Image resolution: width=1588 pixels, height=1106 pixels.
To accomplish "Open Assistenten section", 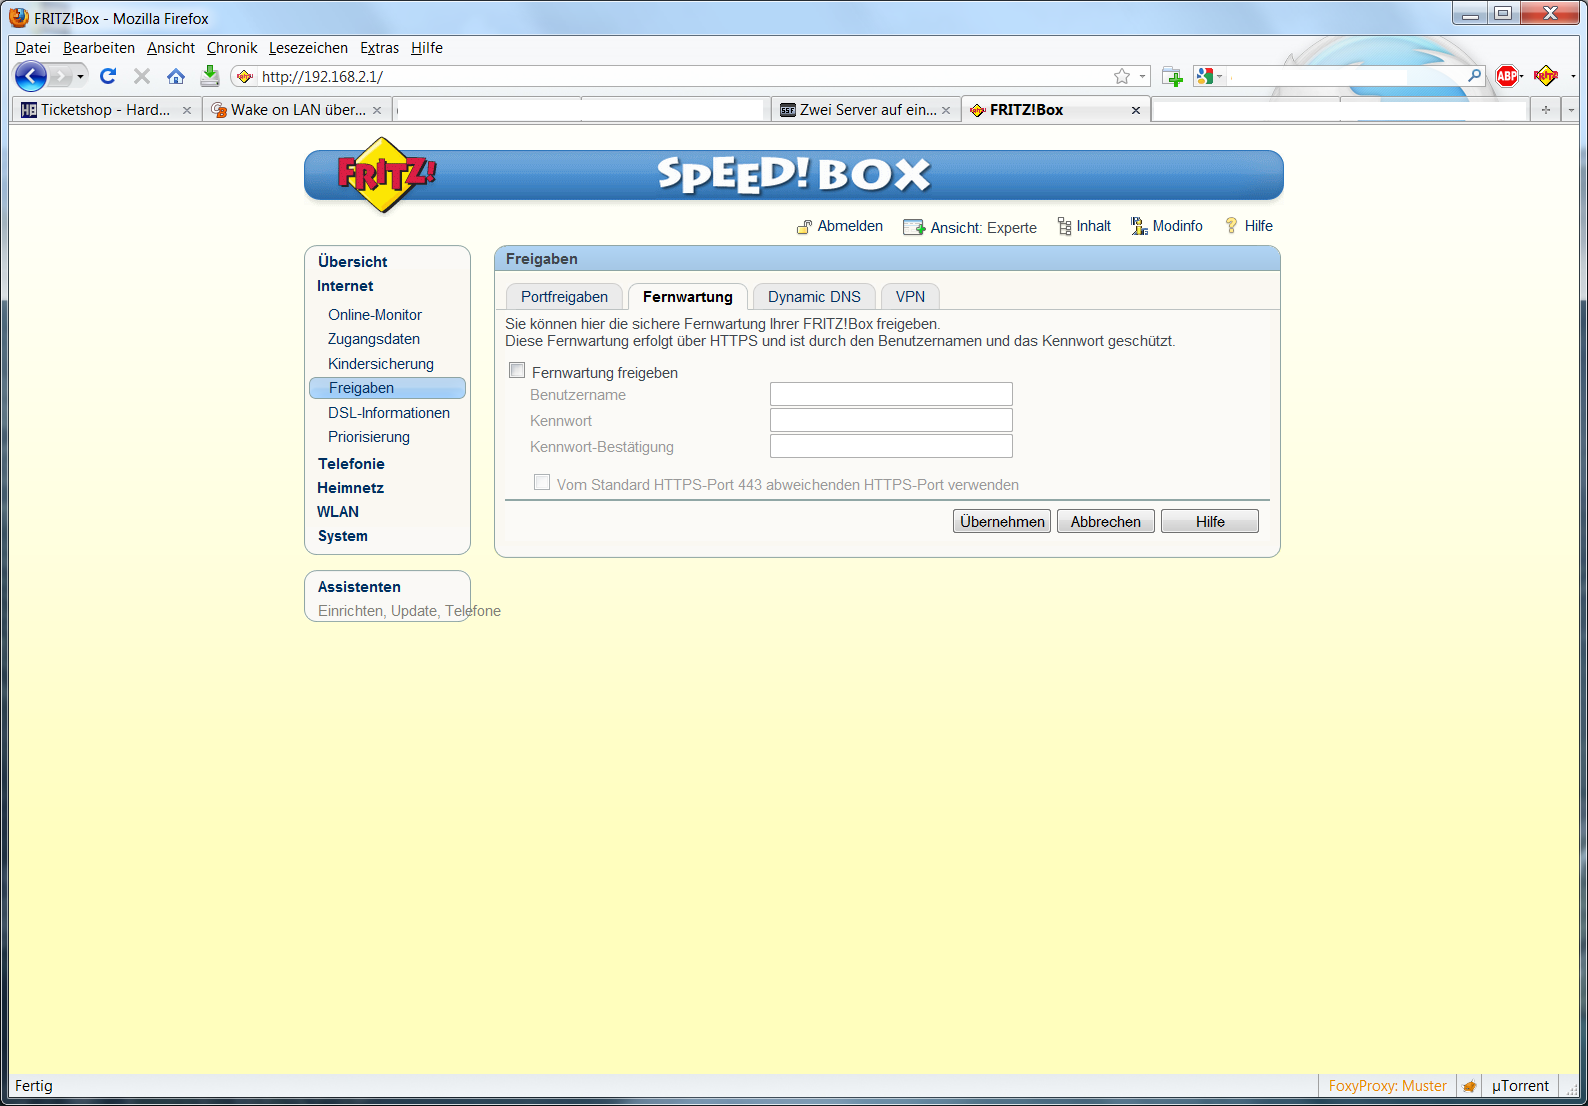I will 359,587.
